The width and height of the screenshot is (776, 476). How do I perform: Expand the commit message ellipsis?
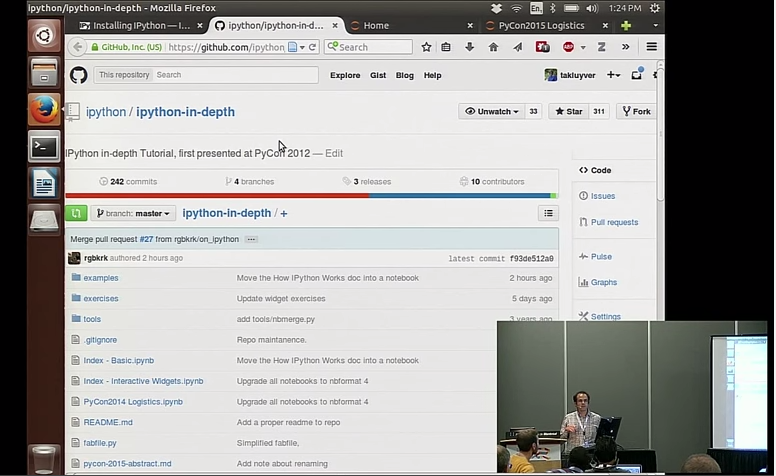(x=251, y=239)
